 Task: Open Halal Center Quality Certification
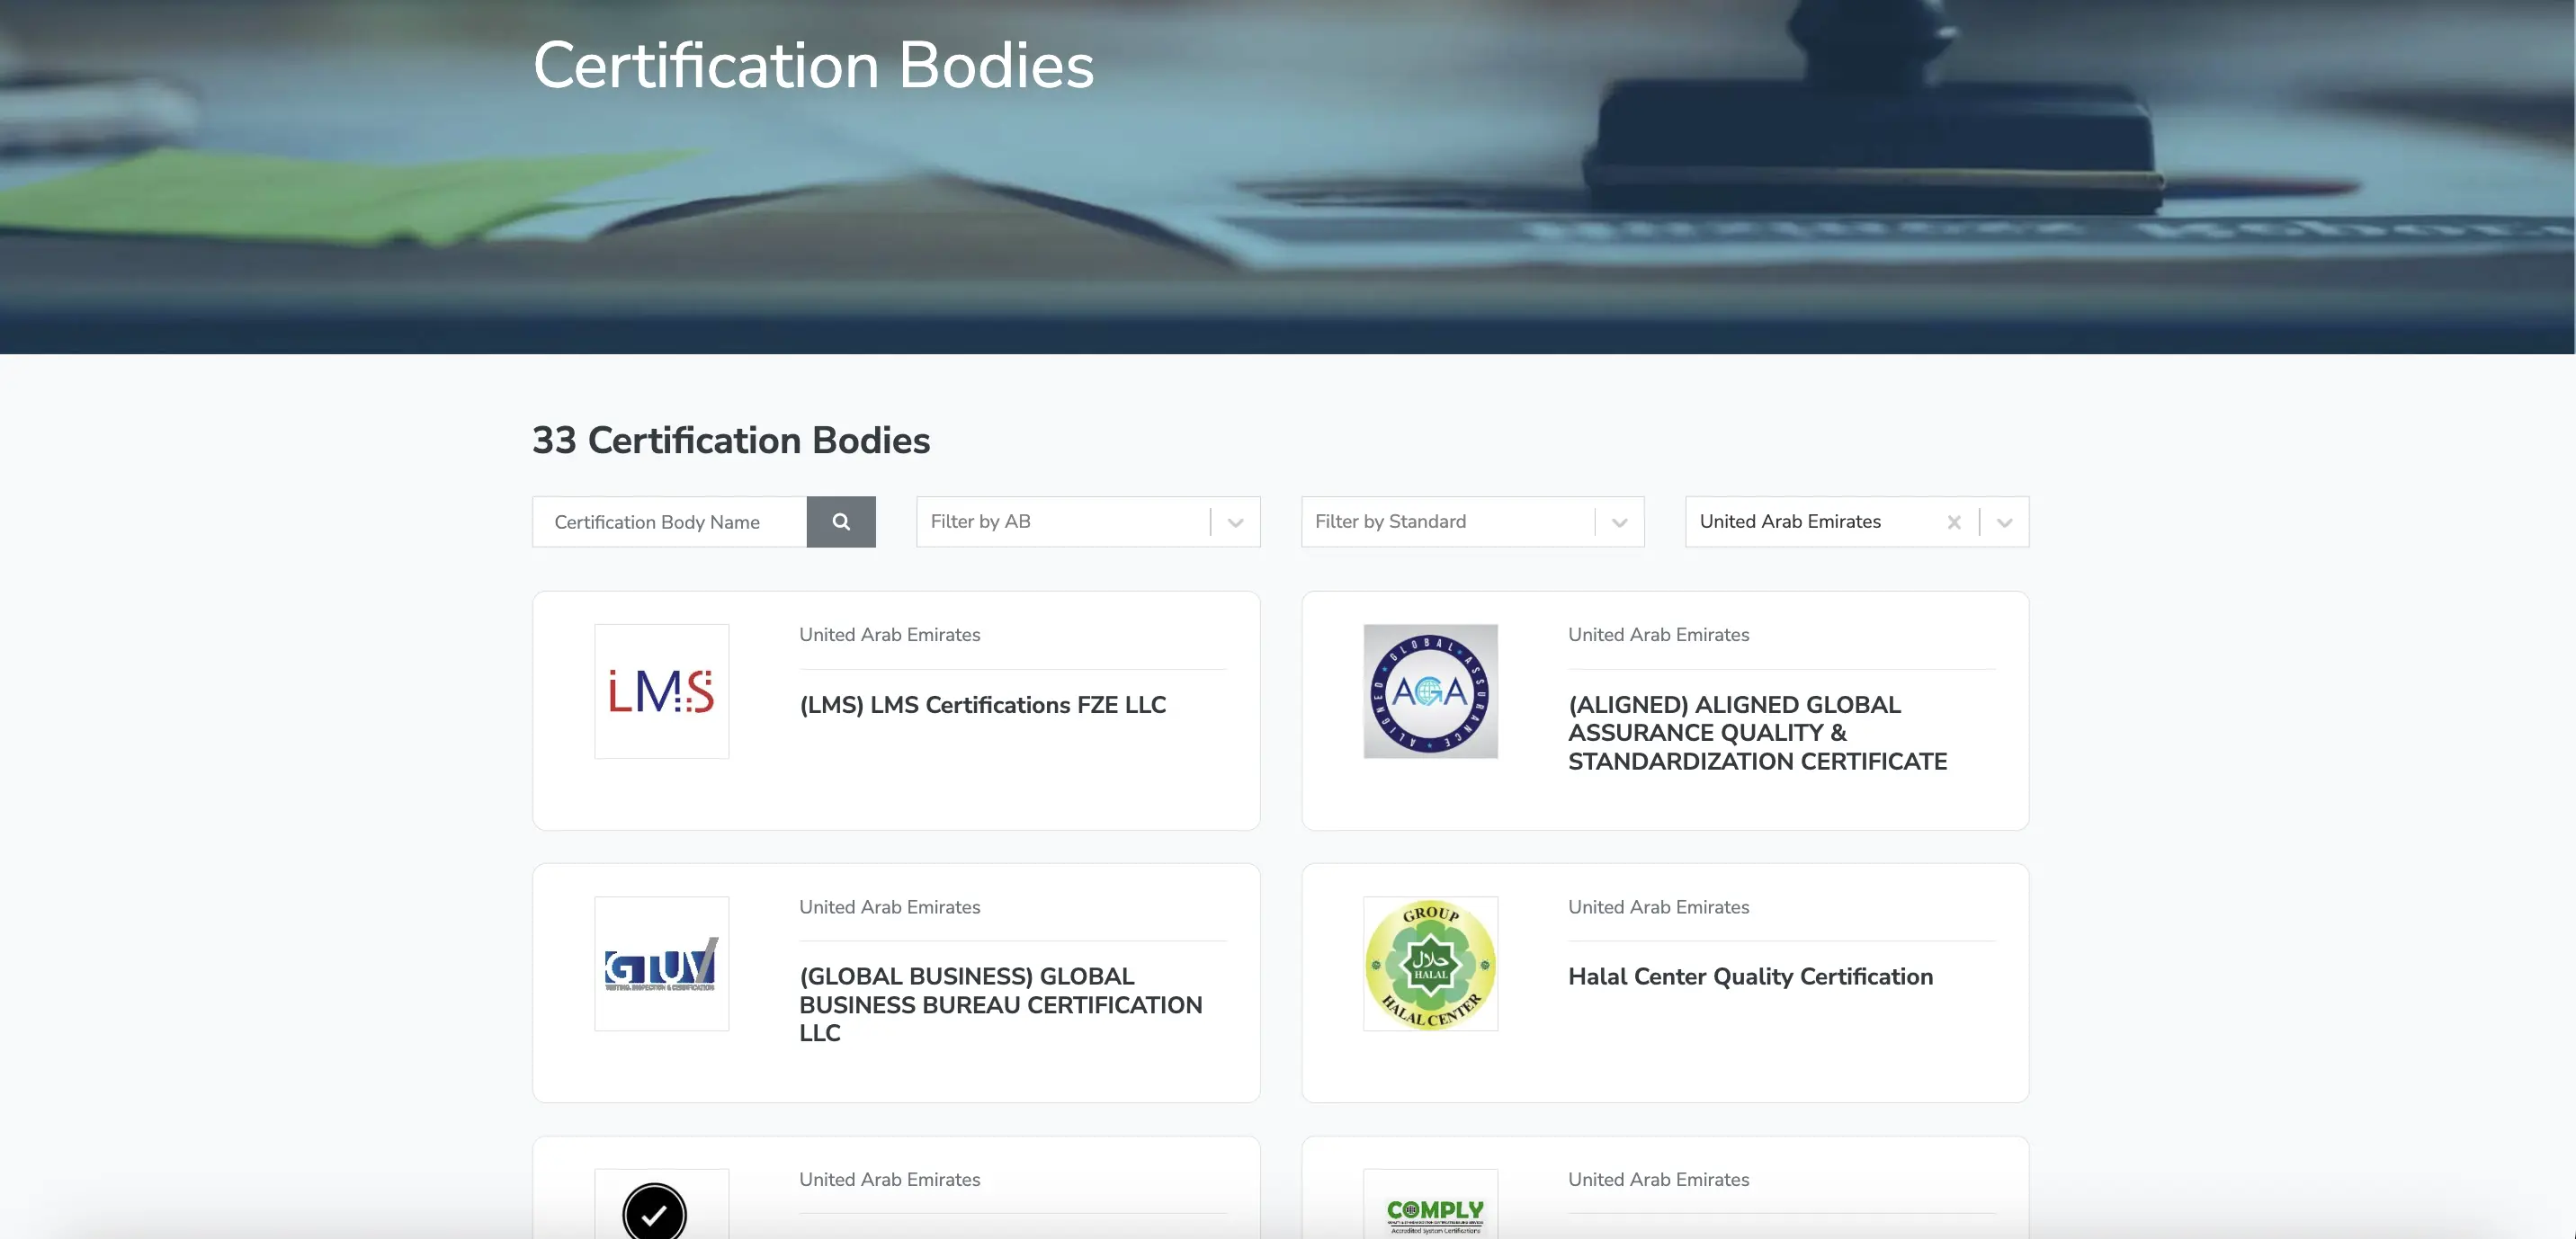pyautogui.click(x=1750, y=977)
